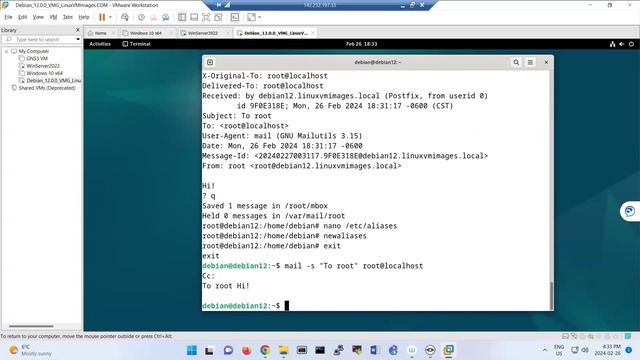Click the VMware Workstation taskbar icon
Screen dimensions: 640x360
pos(448,350)
